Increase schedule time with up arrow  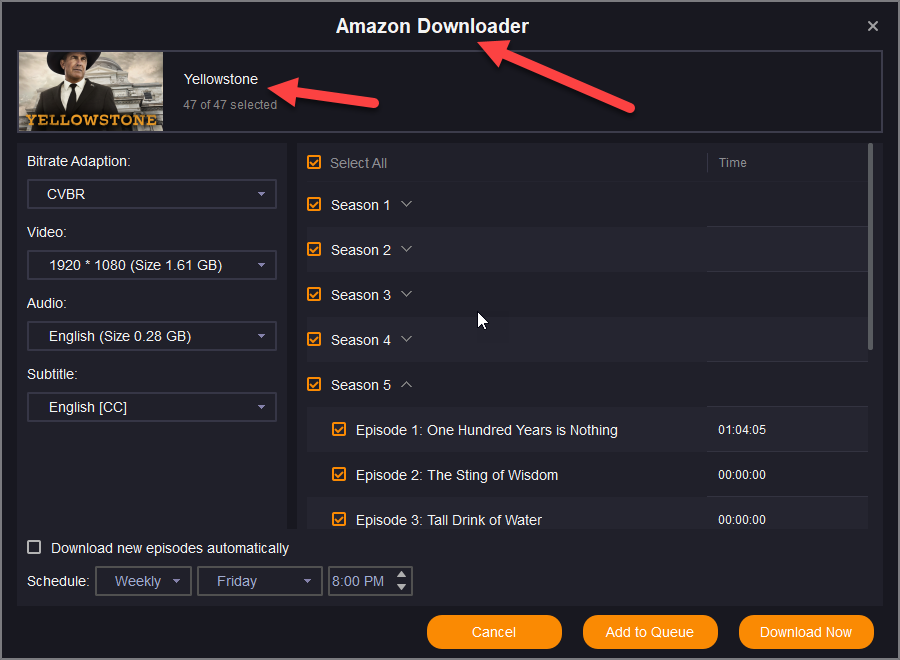(402, 574)
